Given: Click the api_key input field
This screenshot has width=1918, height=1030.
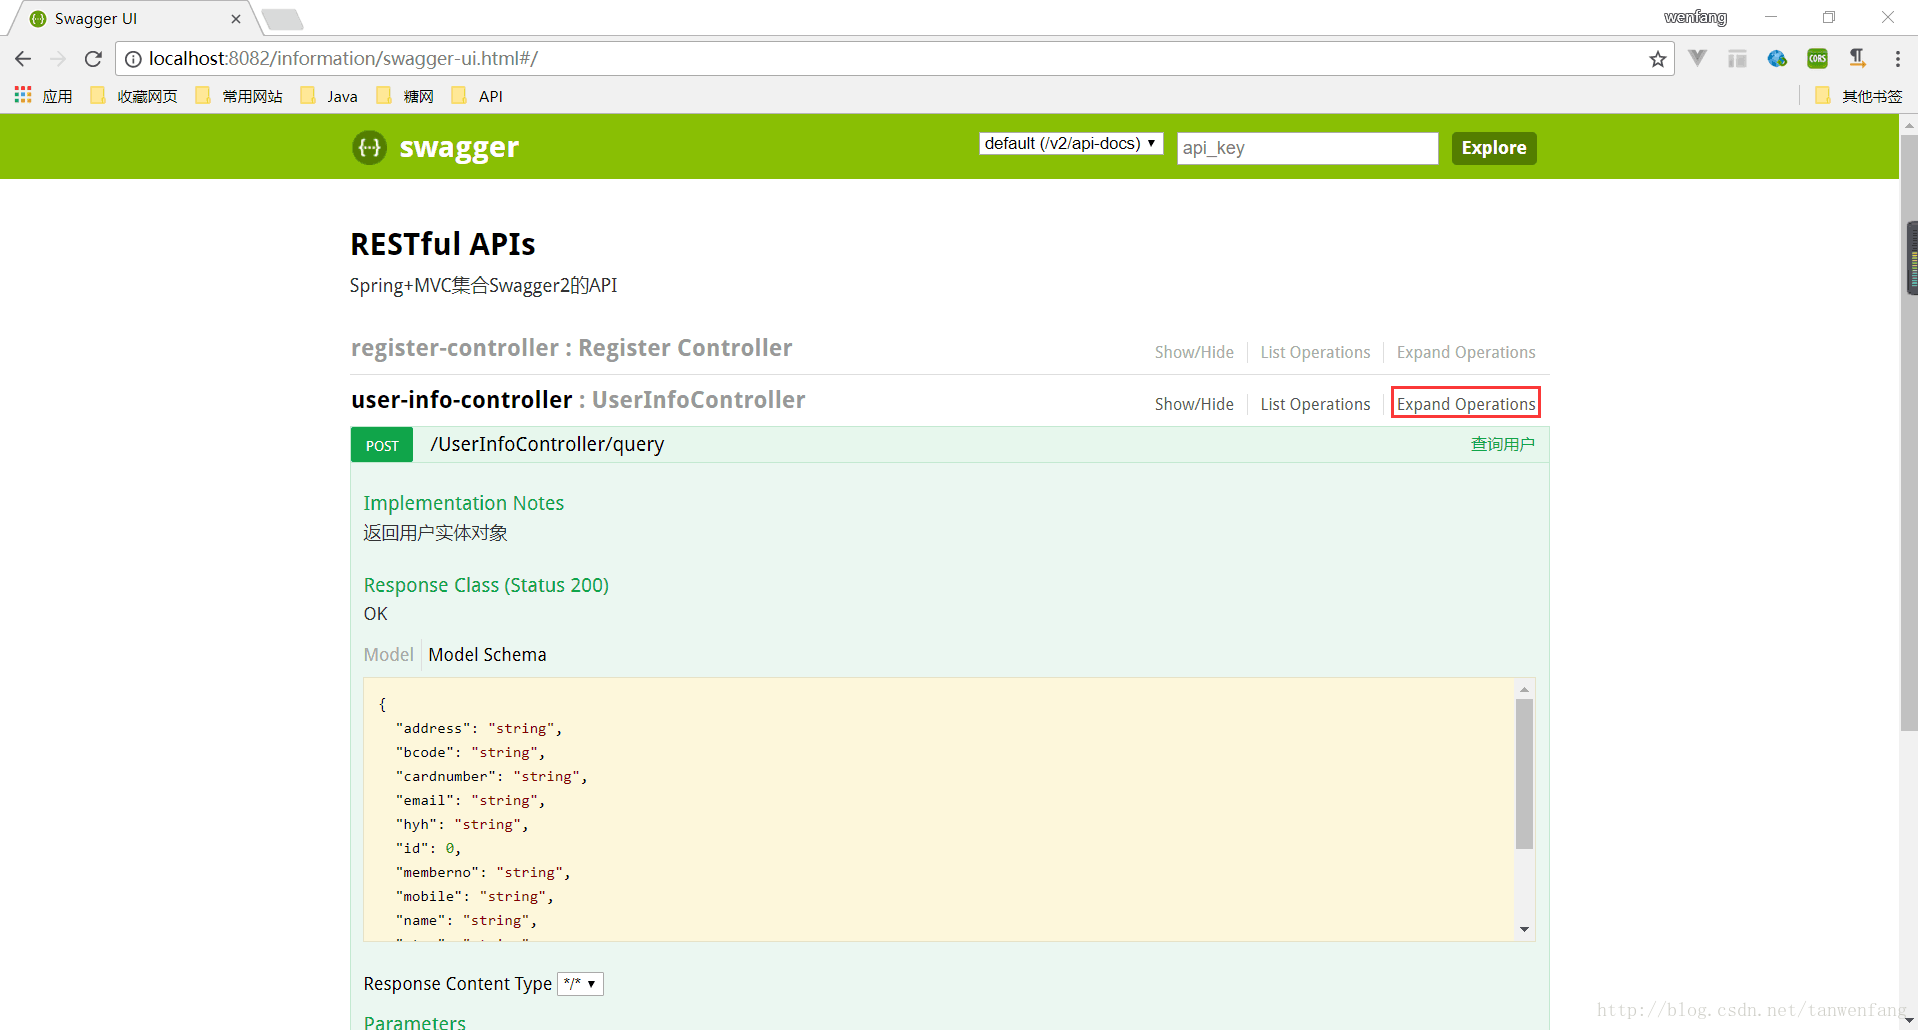Looking at the screenshot, I should tap(1307, 148).
